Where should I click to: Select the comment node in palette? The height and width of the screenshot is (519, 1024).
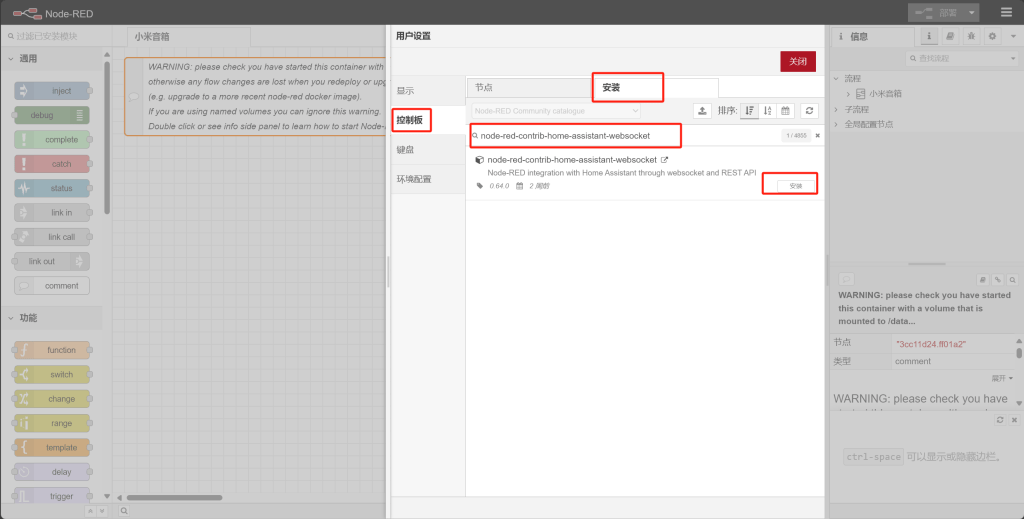52,286
